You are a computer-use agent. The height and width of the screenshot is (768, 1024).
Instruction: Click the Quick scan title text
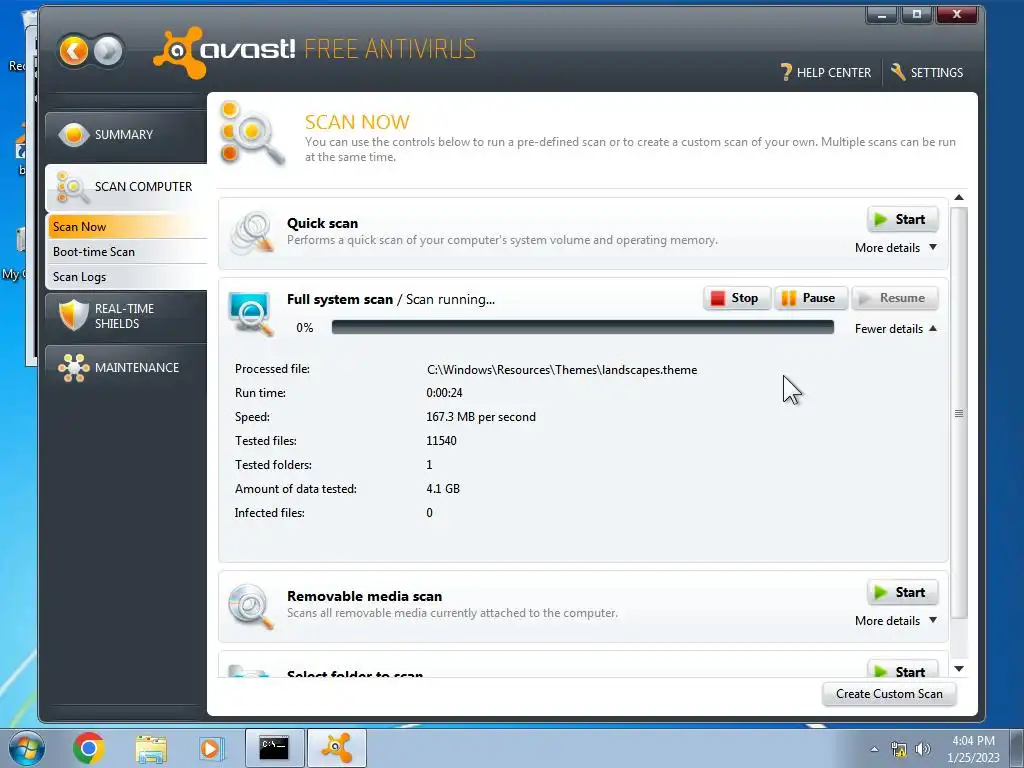(323, 223)
